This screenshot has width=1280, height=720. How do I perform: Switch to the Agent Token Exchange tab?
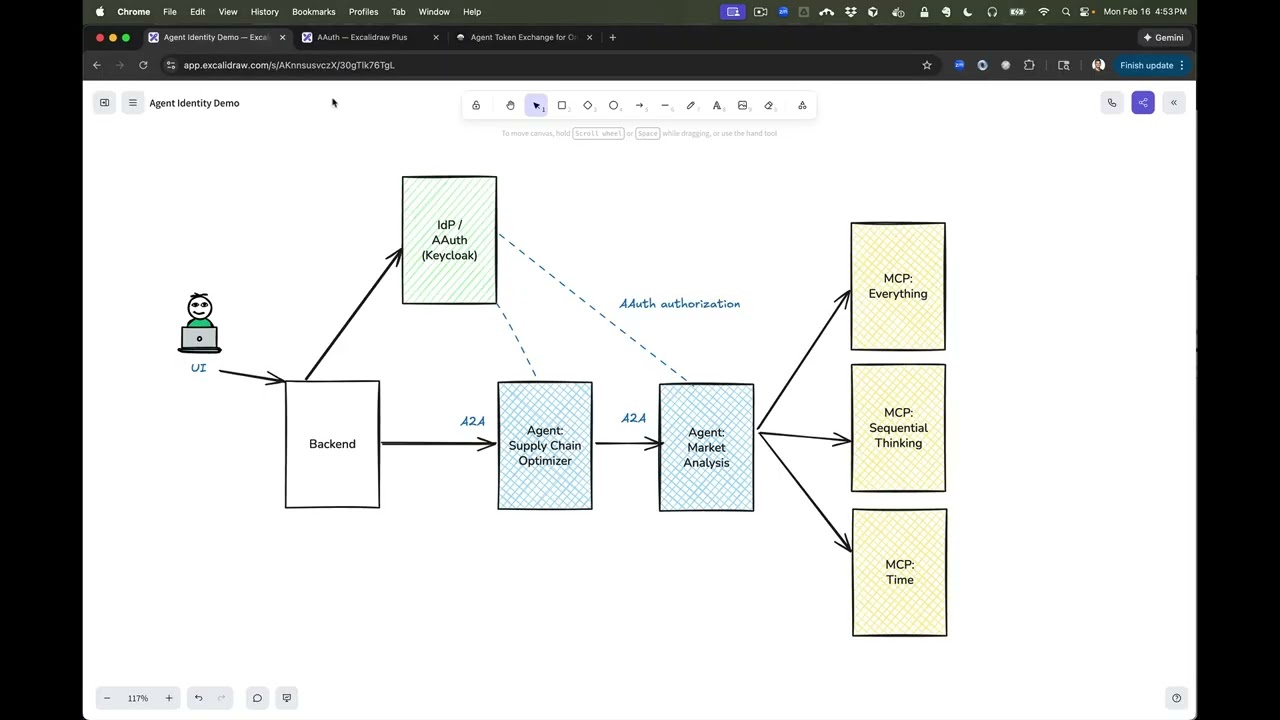click(x=524, y=37)
